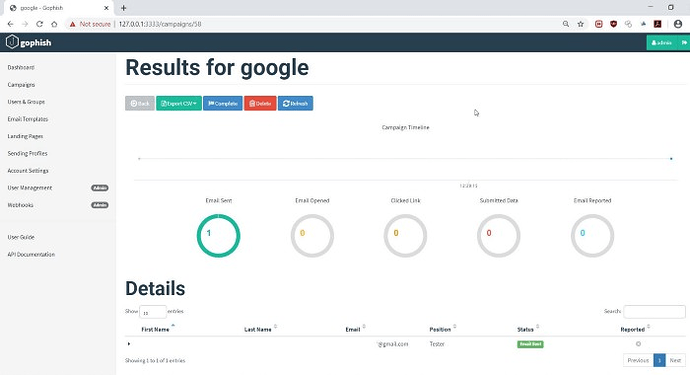This screenshot has height=375, width=690.
Task: Expand the Tester row details arrow
Action: [x=128, y=344]
